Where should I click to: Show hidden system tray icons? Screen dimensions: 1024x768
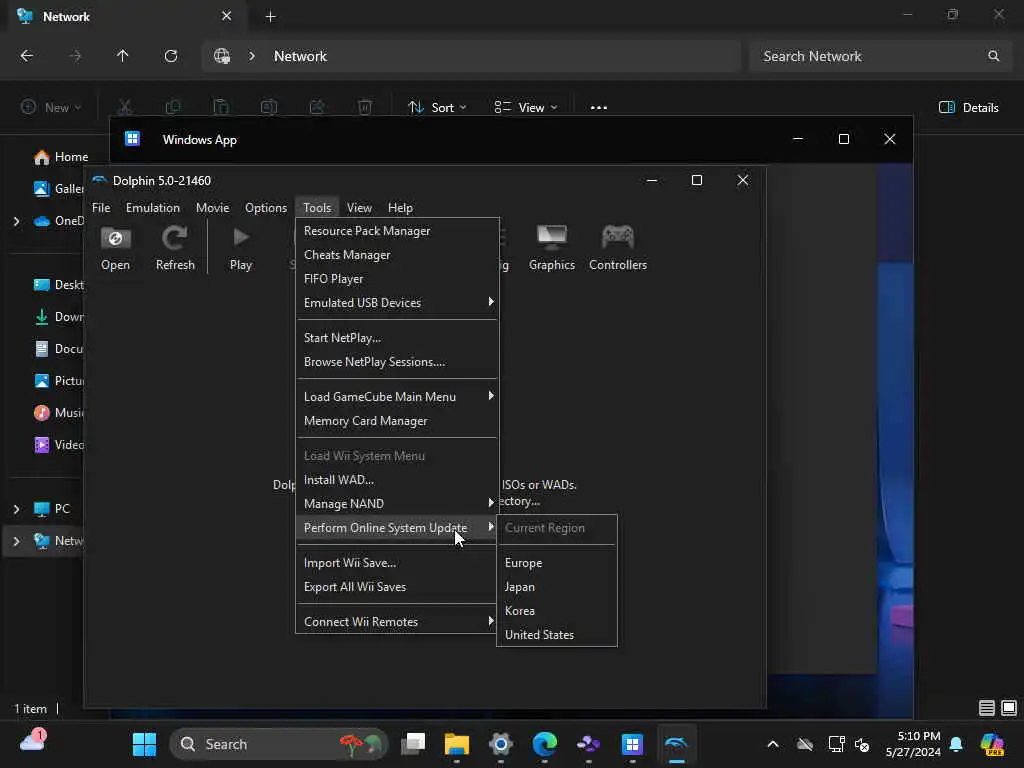(773, 744)
